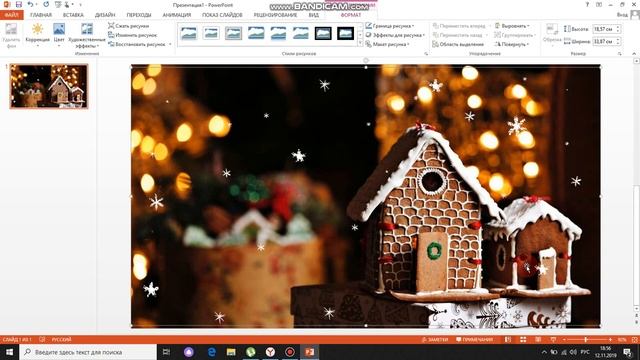Viewport: 640px width, 360px height.
Task: Fit slide to window icon
Action: pyautogui.click(x=635, y=340)
